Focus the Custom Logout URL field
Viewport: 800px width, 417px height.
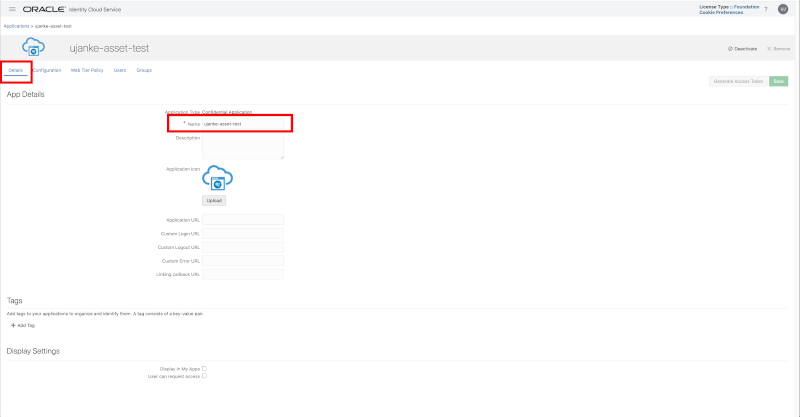pyautogui.click(x=243, y=247)
